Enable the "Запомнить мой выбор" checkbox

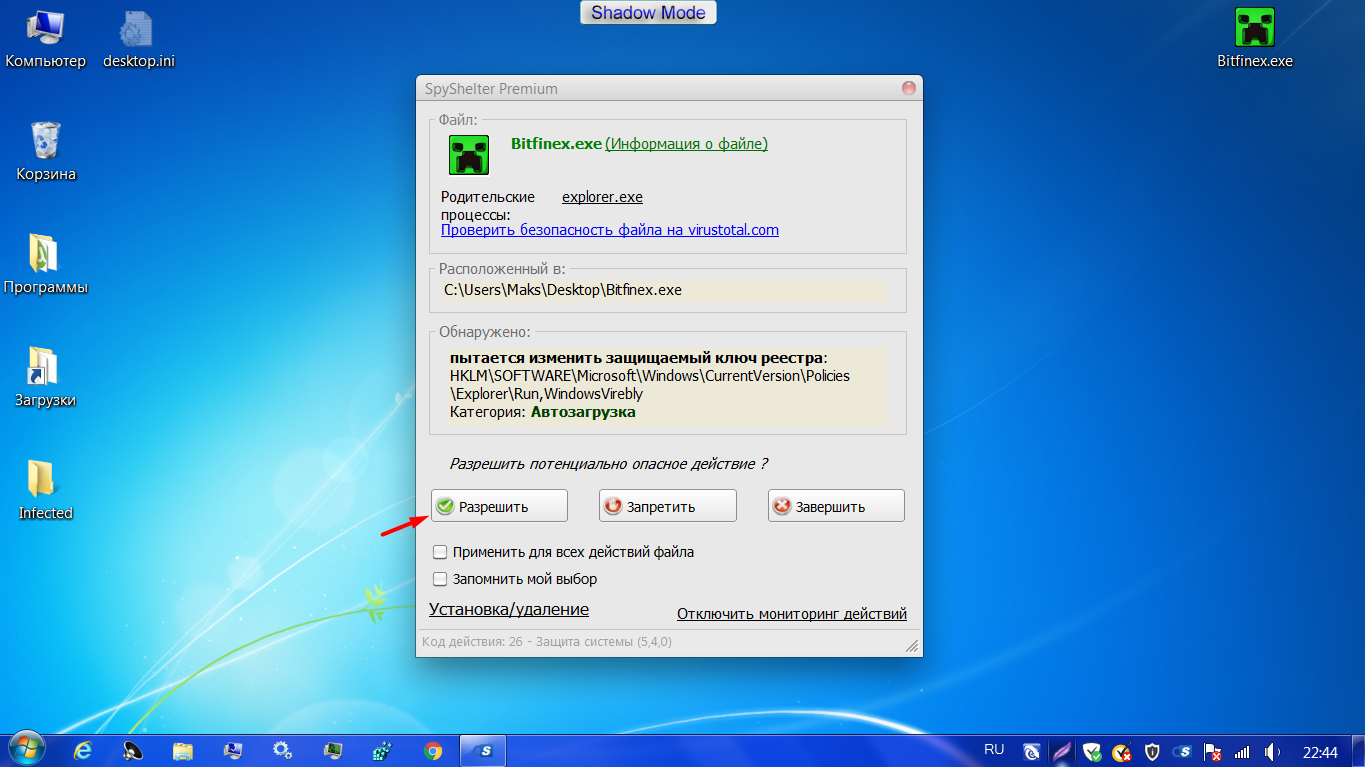tap(440, 579)
